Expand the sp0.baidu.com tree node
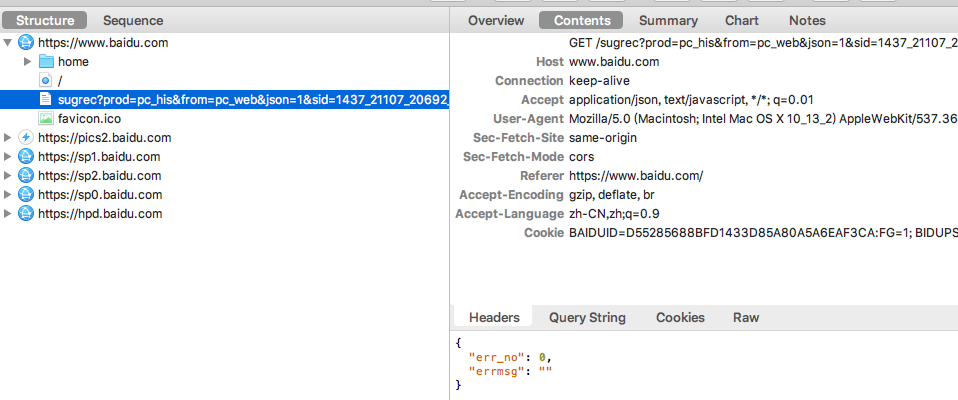The height and width of the screenshot is (400, 958). (x=9, y=194)
